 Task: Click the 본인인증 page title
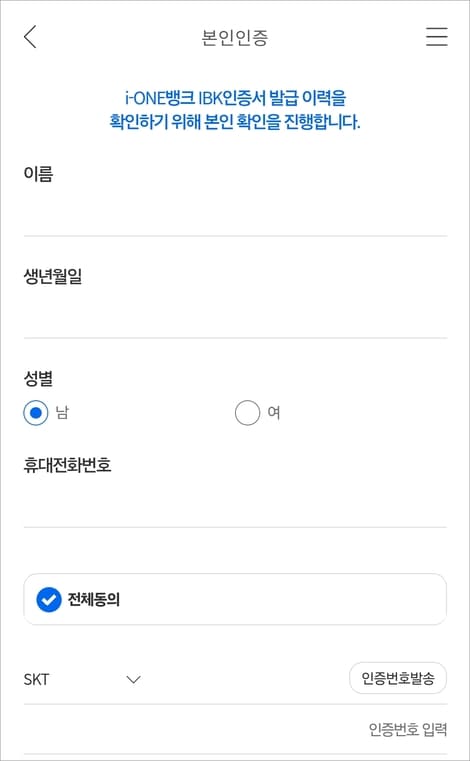tap(235, 37)
